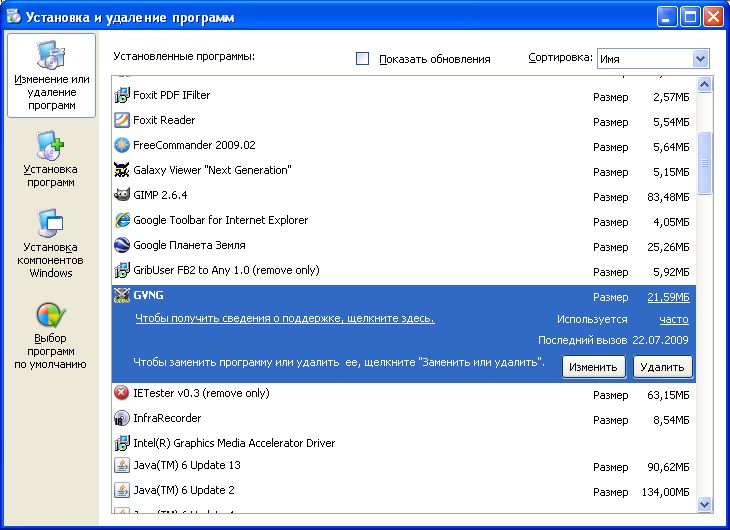Select 'Foxit PDF IFilter' program name

click(x=171, y=95)
